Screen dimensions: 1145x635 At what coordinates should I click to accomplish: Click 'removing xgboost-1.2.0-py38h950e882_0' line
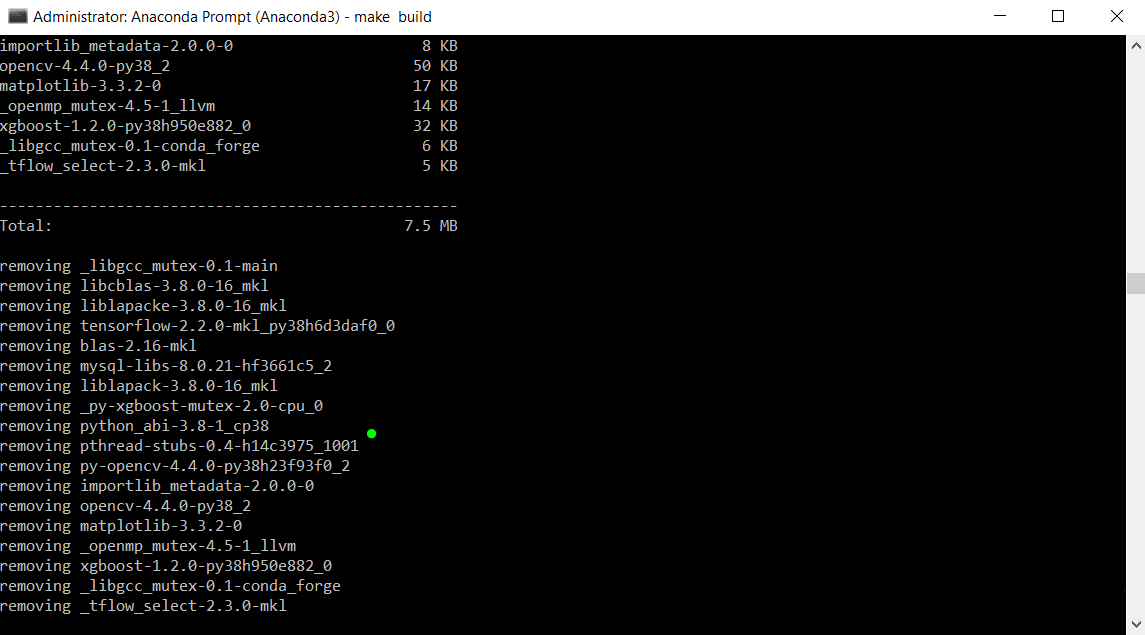point(166,566)
